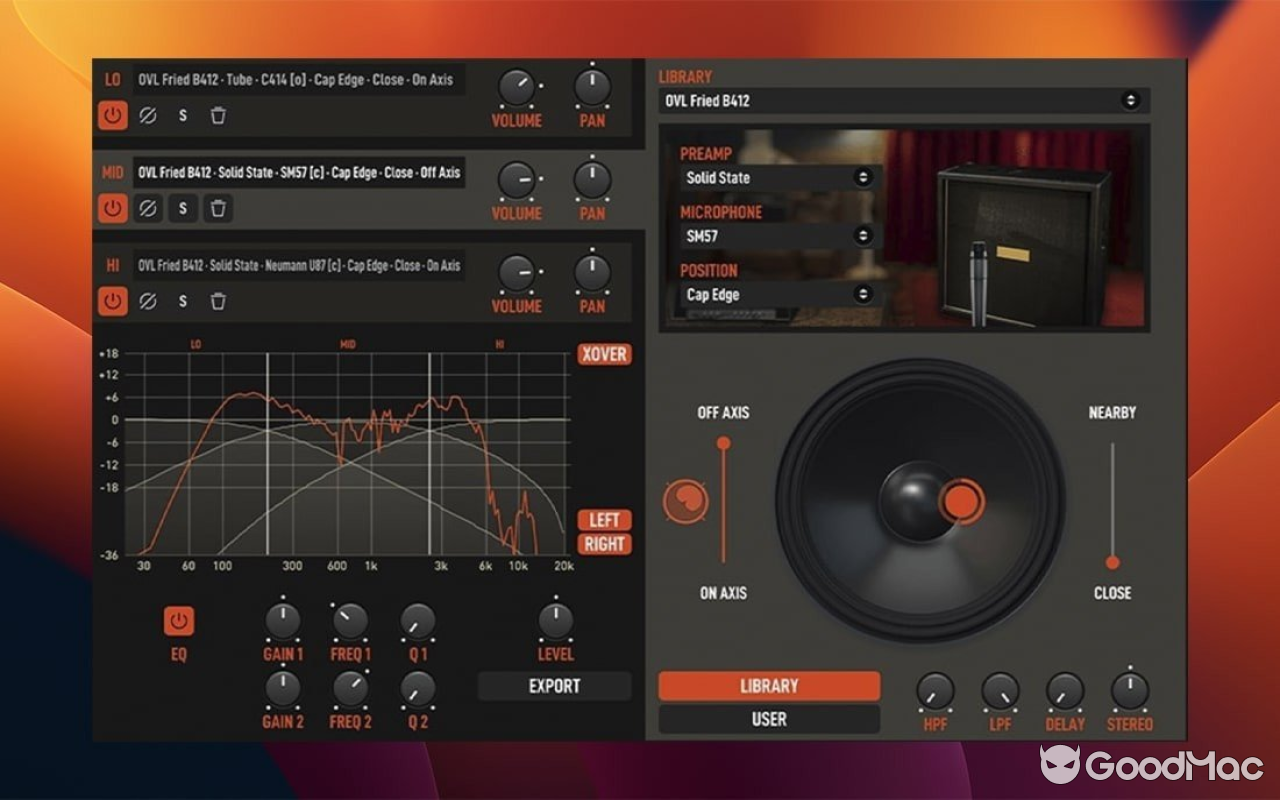
Task: Click the trash icon on the MID channel
Action: (217, 209)
